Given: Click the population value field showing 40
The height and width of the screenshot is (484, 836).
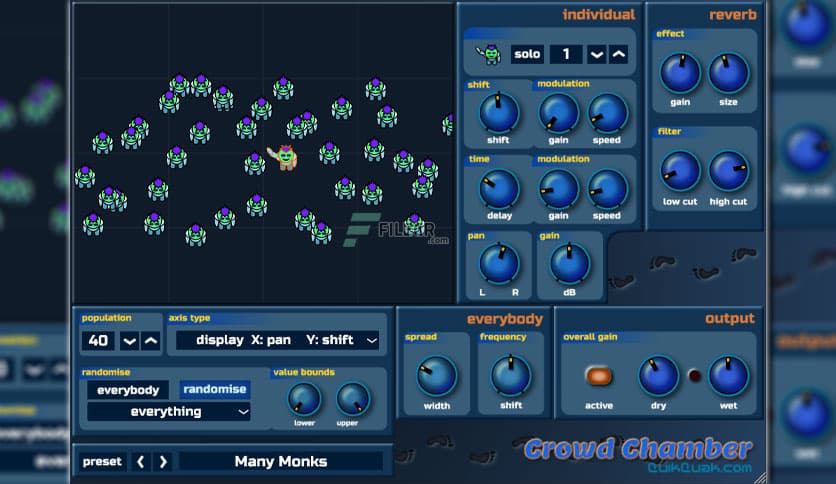Looking at the screenshot, I should 98,341.
